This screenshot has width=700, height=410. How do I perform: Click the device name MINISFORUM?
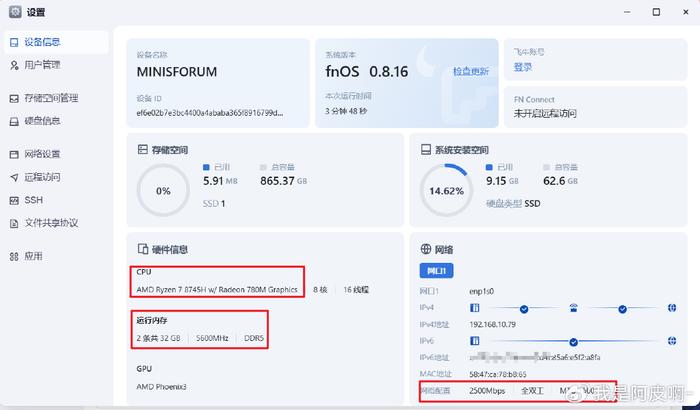[177, 72]
